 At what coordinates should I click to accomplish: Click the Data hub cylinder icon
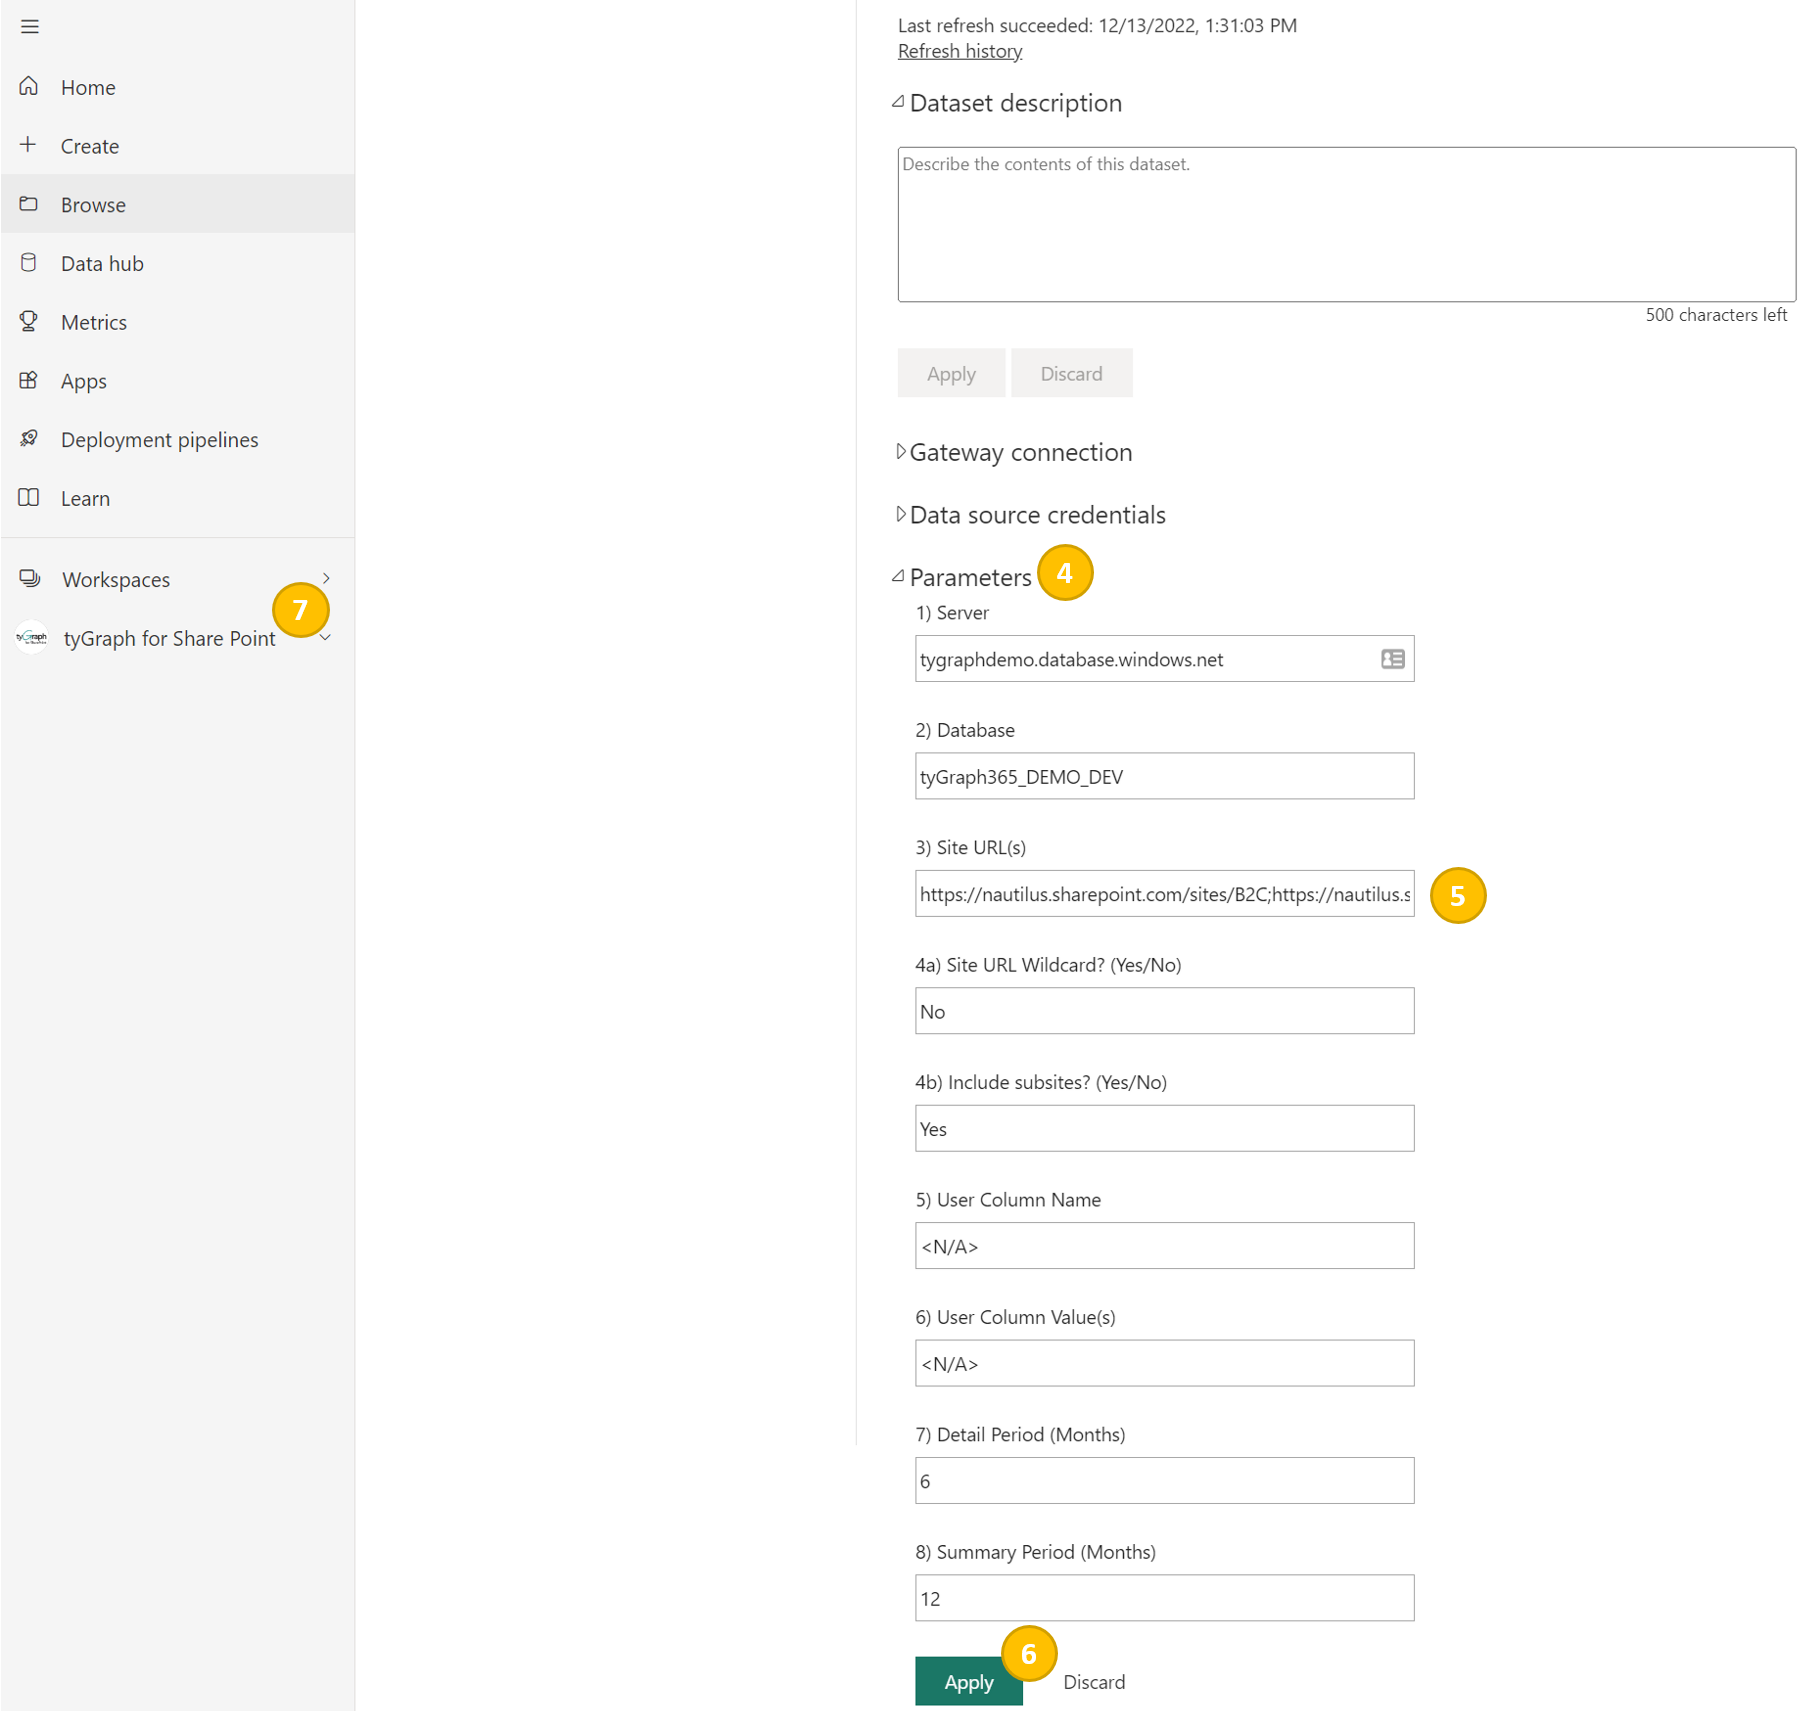[29, 263]
